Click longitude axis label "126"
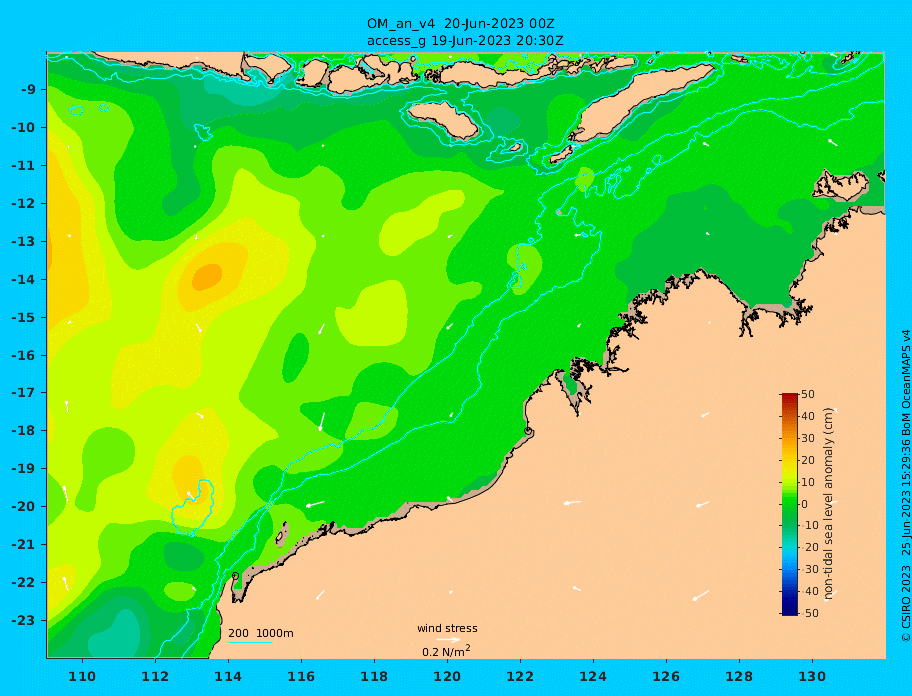Screen dimensions: 912x696 (x=666, y=676)
